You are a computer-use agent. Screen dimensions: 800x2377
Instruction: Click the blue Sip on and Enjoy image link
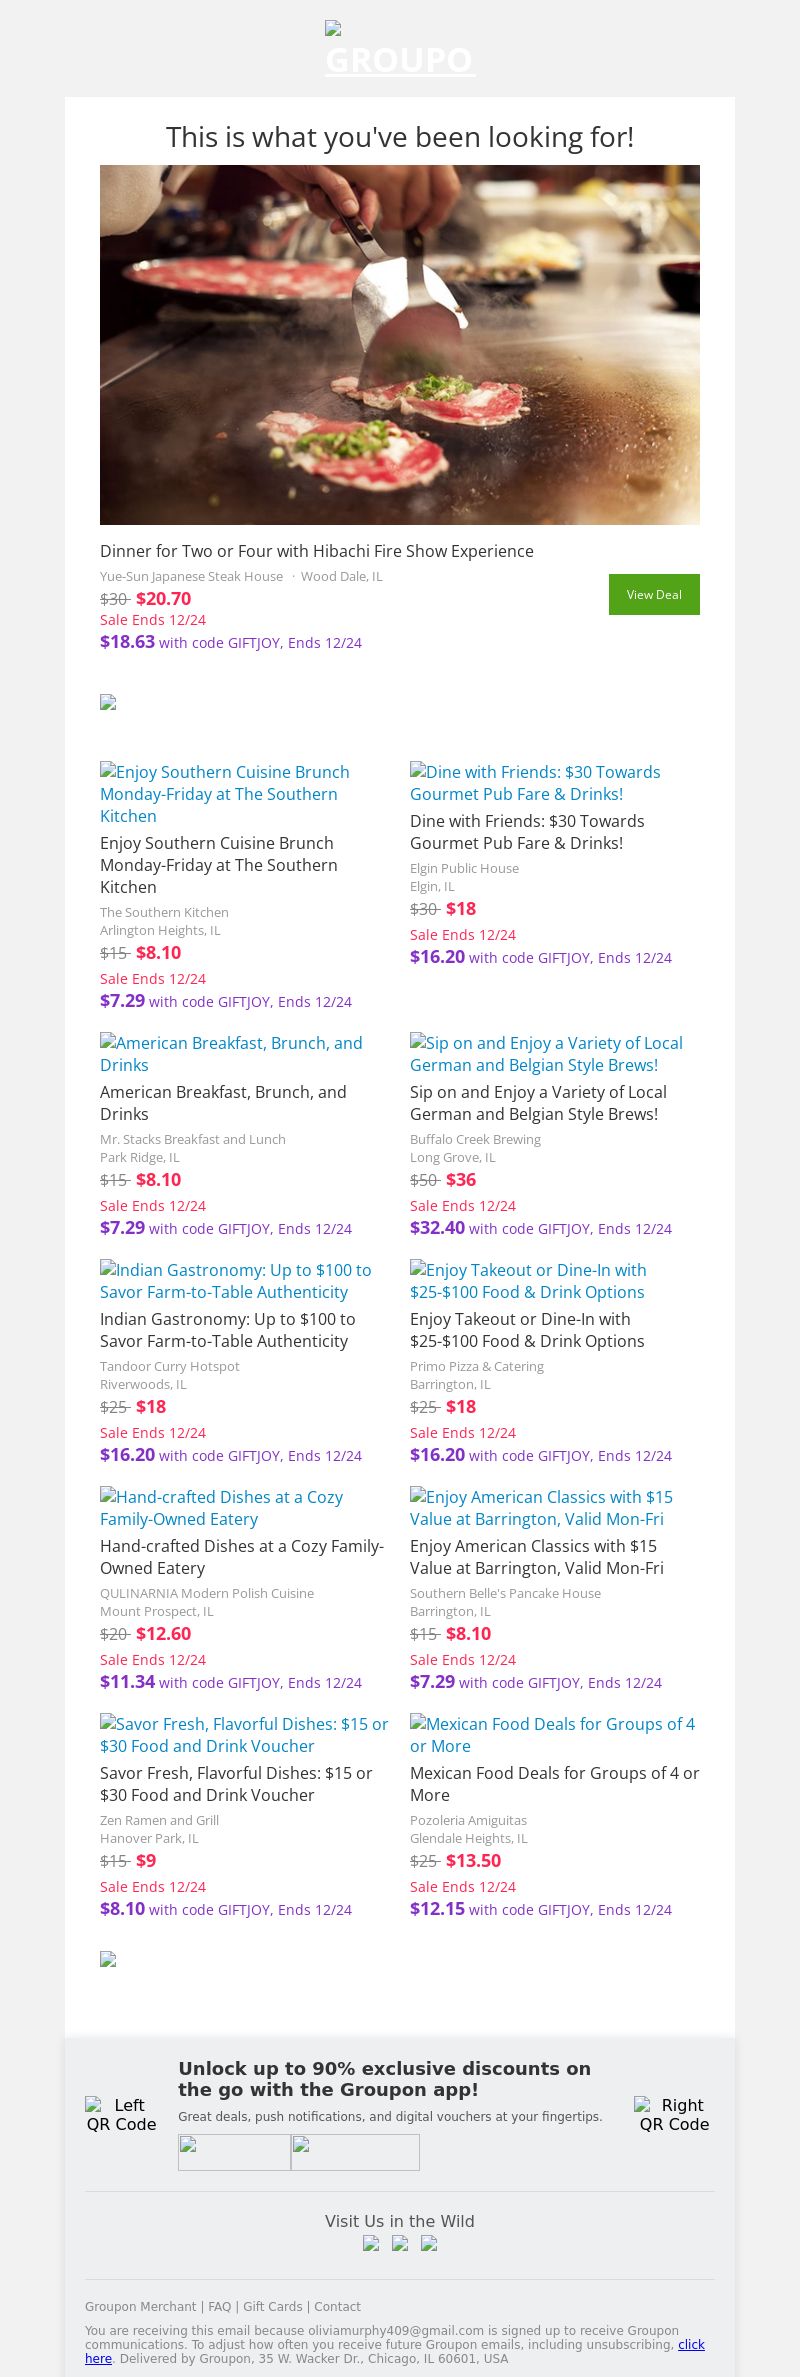546,1054
